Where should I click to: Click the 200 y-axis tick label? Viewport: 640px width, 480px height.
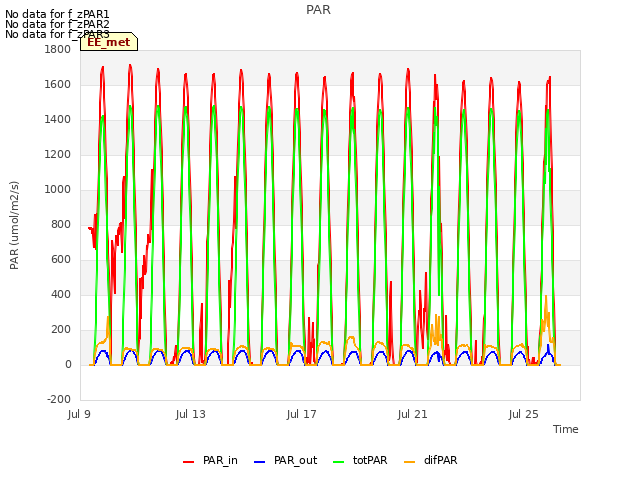tap(61, 329)
